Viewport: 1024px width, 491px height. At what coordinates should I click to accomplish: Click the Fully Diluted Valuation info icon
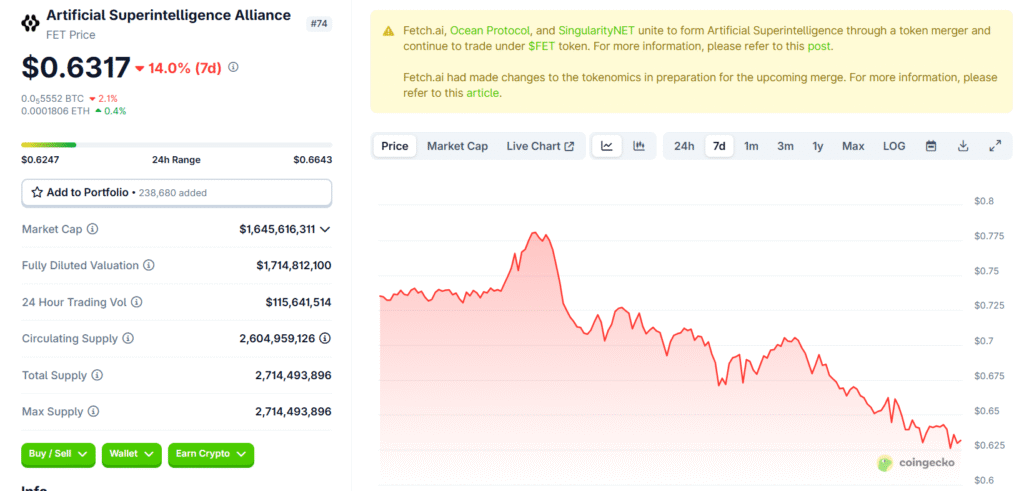(149, 266)
